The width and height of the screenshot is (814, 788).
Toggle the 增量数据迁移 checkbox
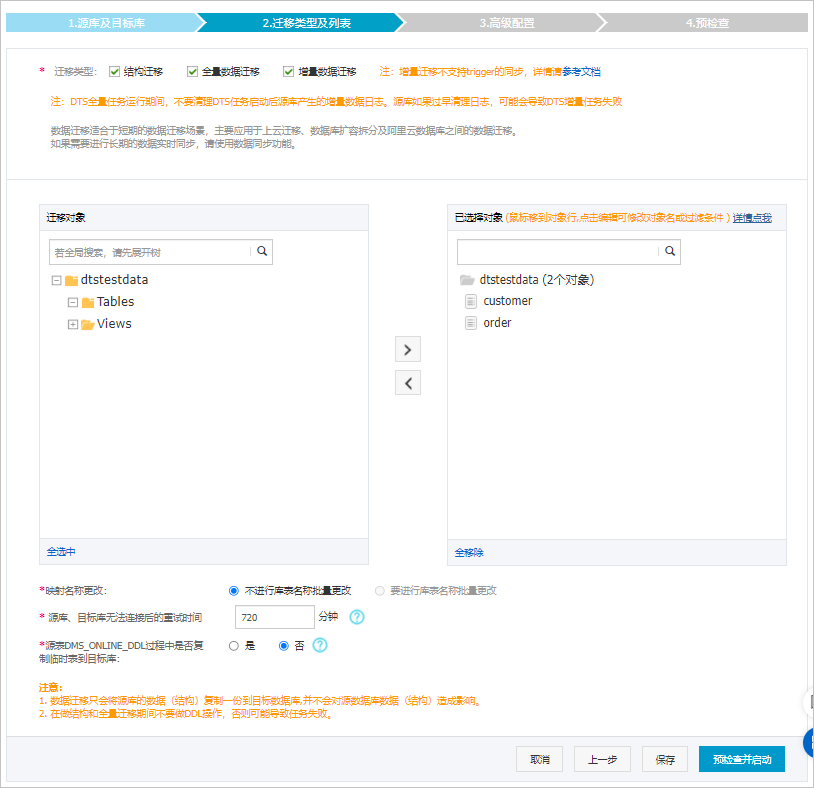point(289,72)
